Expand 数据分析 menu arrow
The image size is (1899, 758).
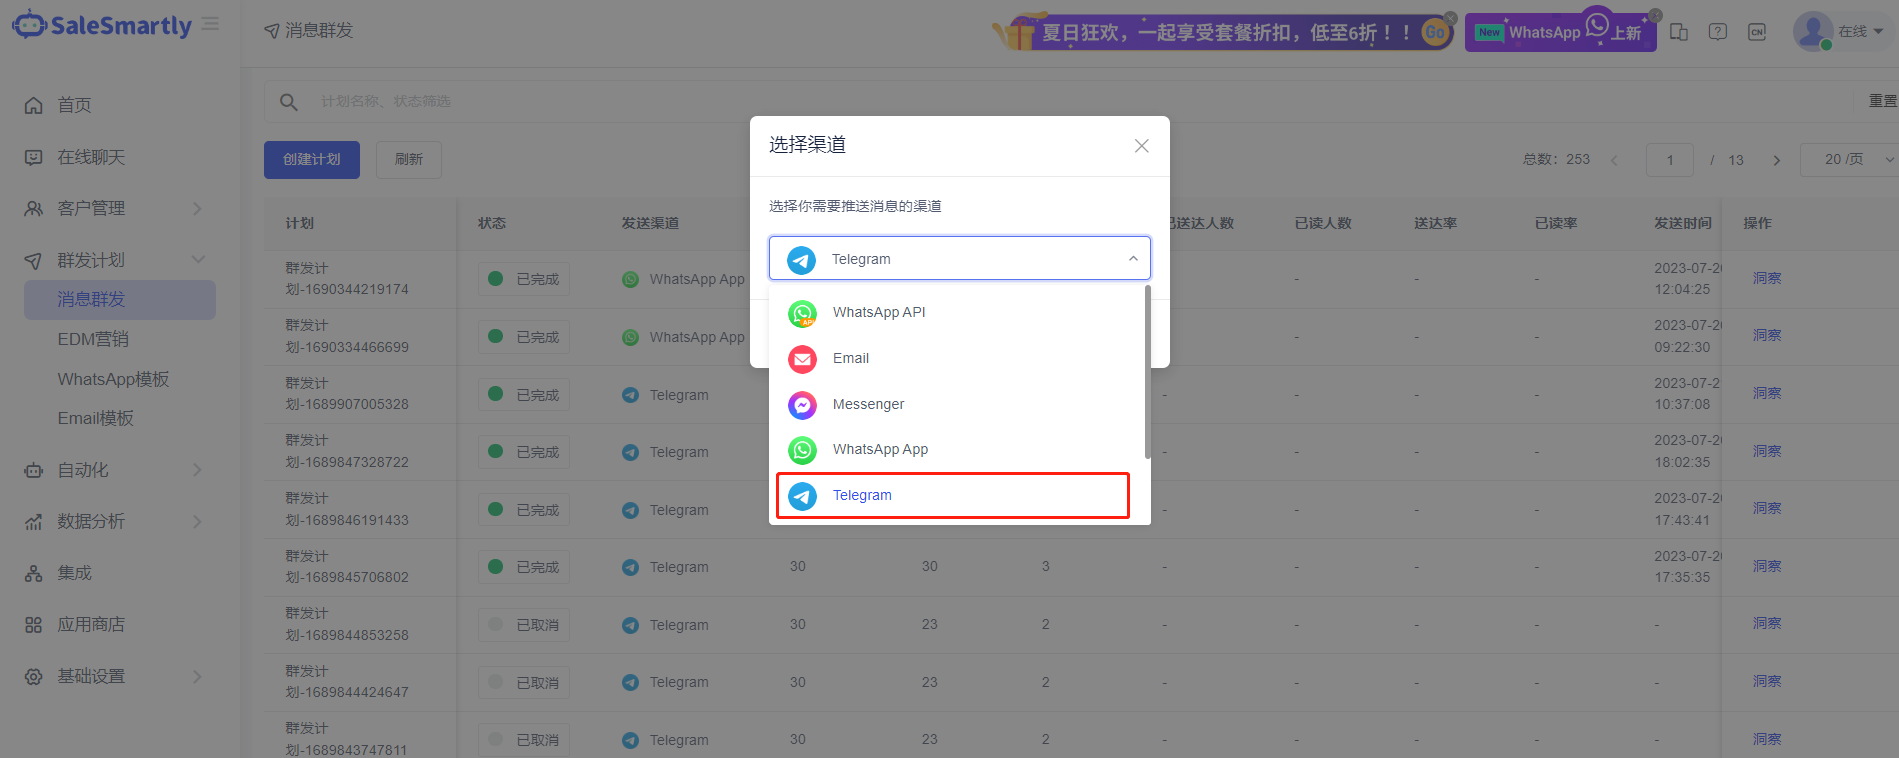pyautogui.click(x=197, y=521)
